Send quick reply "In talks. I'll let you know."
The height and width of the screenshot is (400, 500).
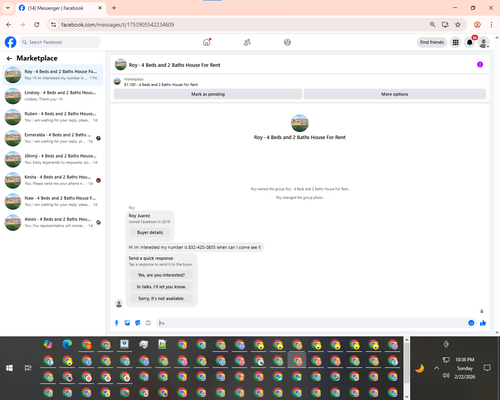click(x=161, y=287)
